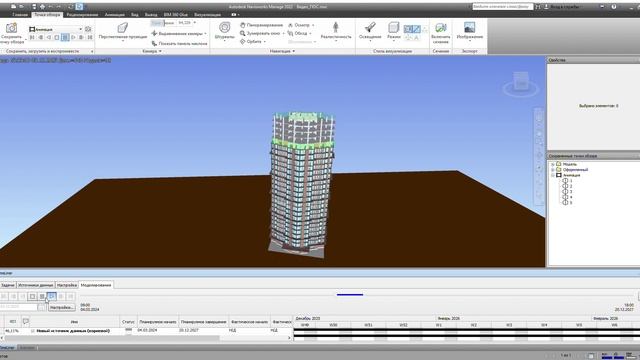Switch to the Анимация ribbon tab
The height and width of the screenshot is (360, 640).
(115, 14)
